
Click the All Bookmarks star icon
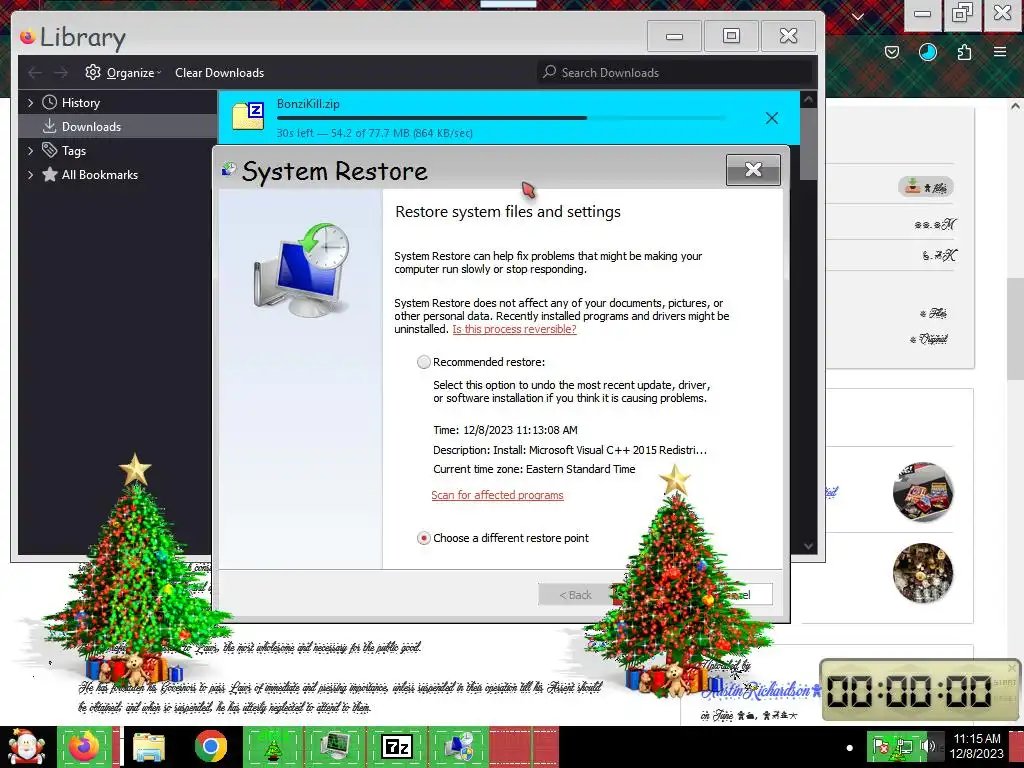coord(49,174)
